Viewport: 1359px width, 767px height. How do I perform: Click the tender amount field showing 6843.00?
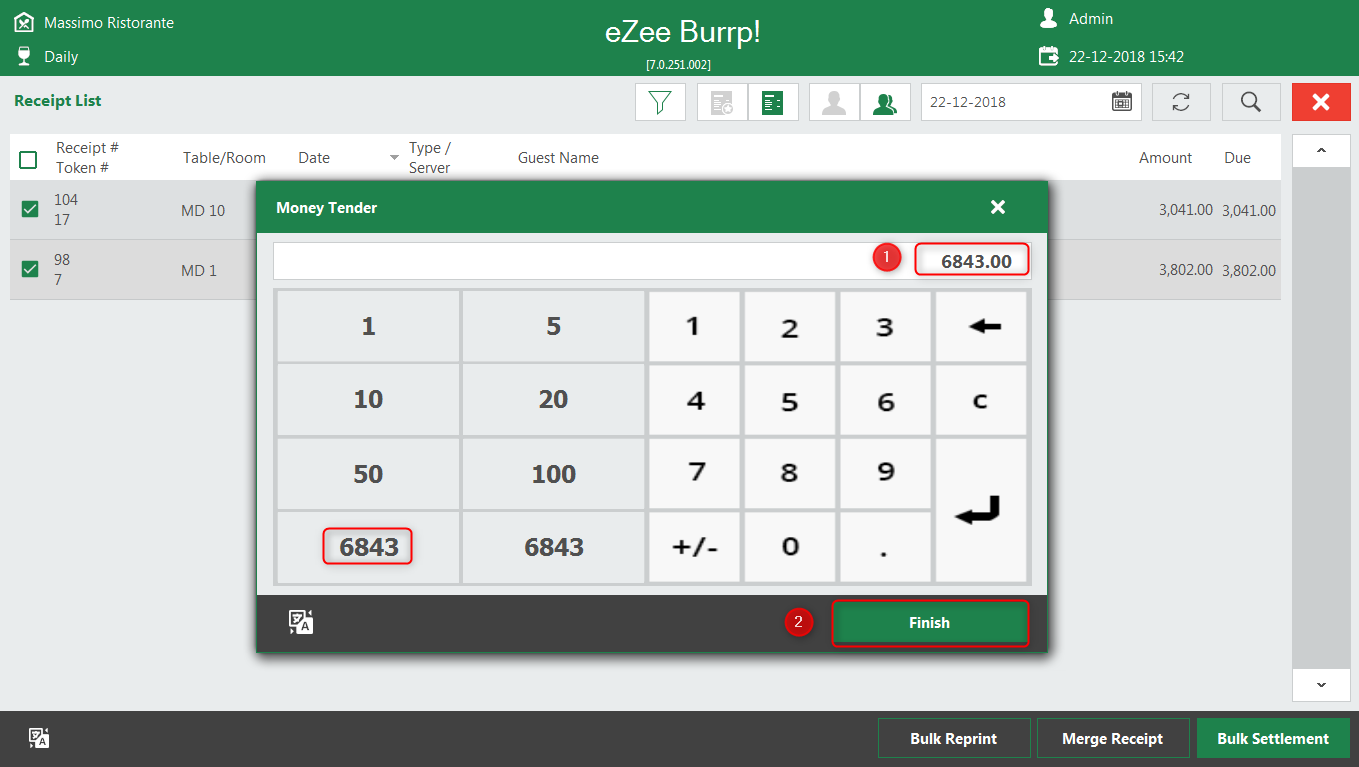[651, 261]
